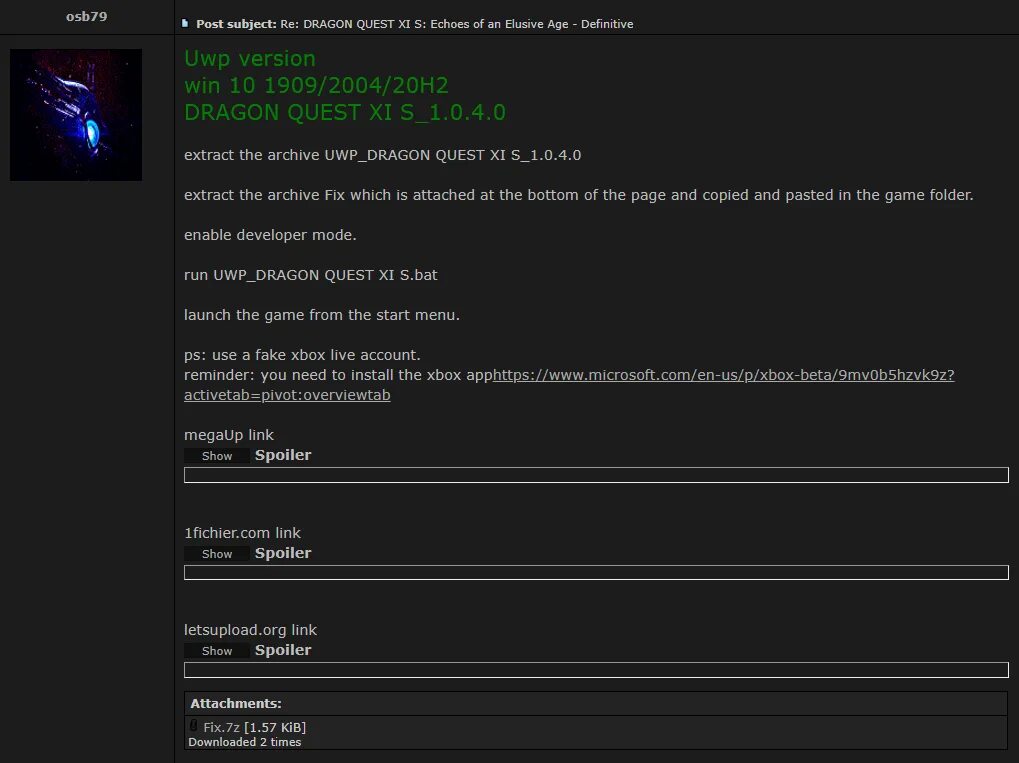
Task: Click the 'extract the archive Fix' instruction line
Action: 578,195
